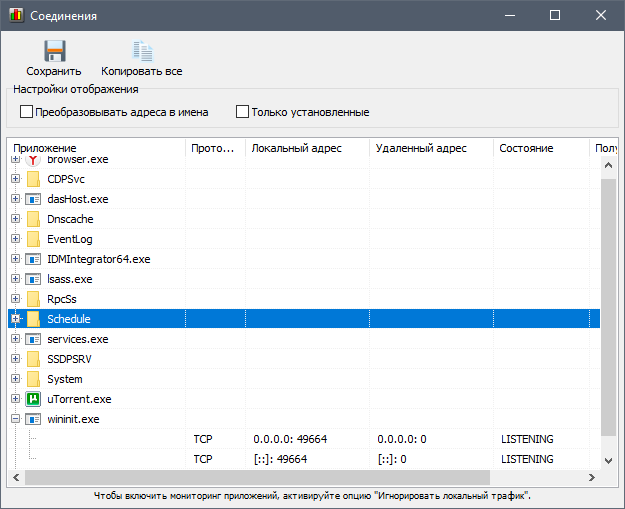The width and height of the screenshot is (625, 509).
Task: Expand the dasHost.exe tree node
Action: coord(16,198)
